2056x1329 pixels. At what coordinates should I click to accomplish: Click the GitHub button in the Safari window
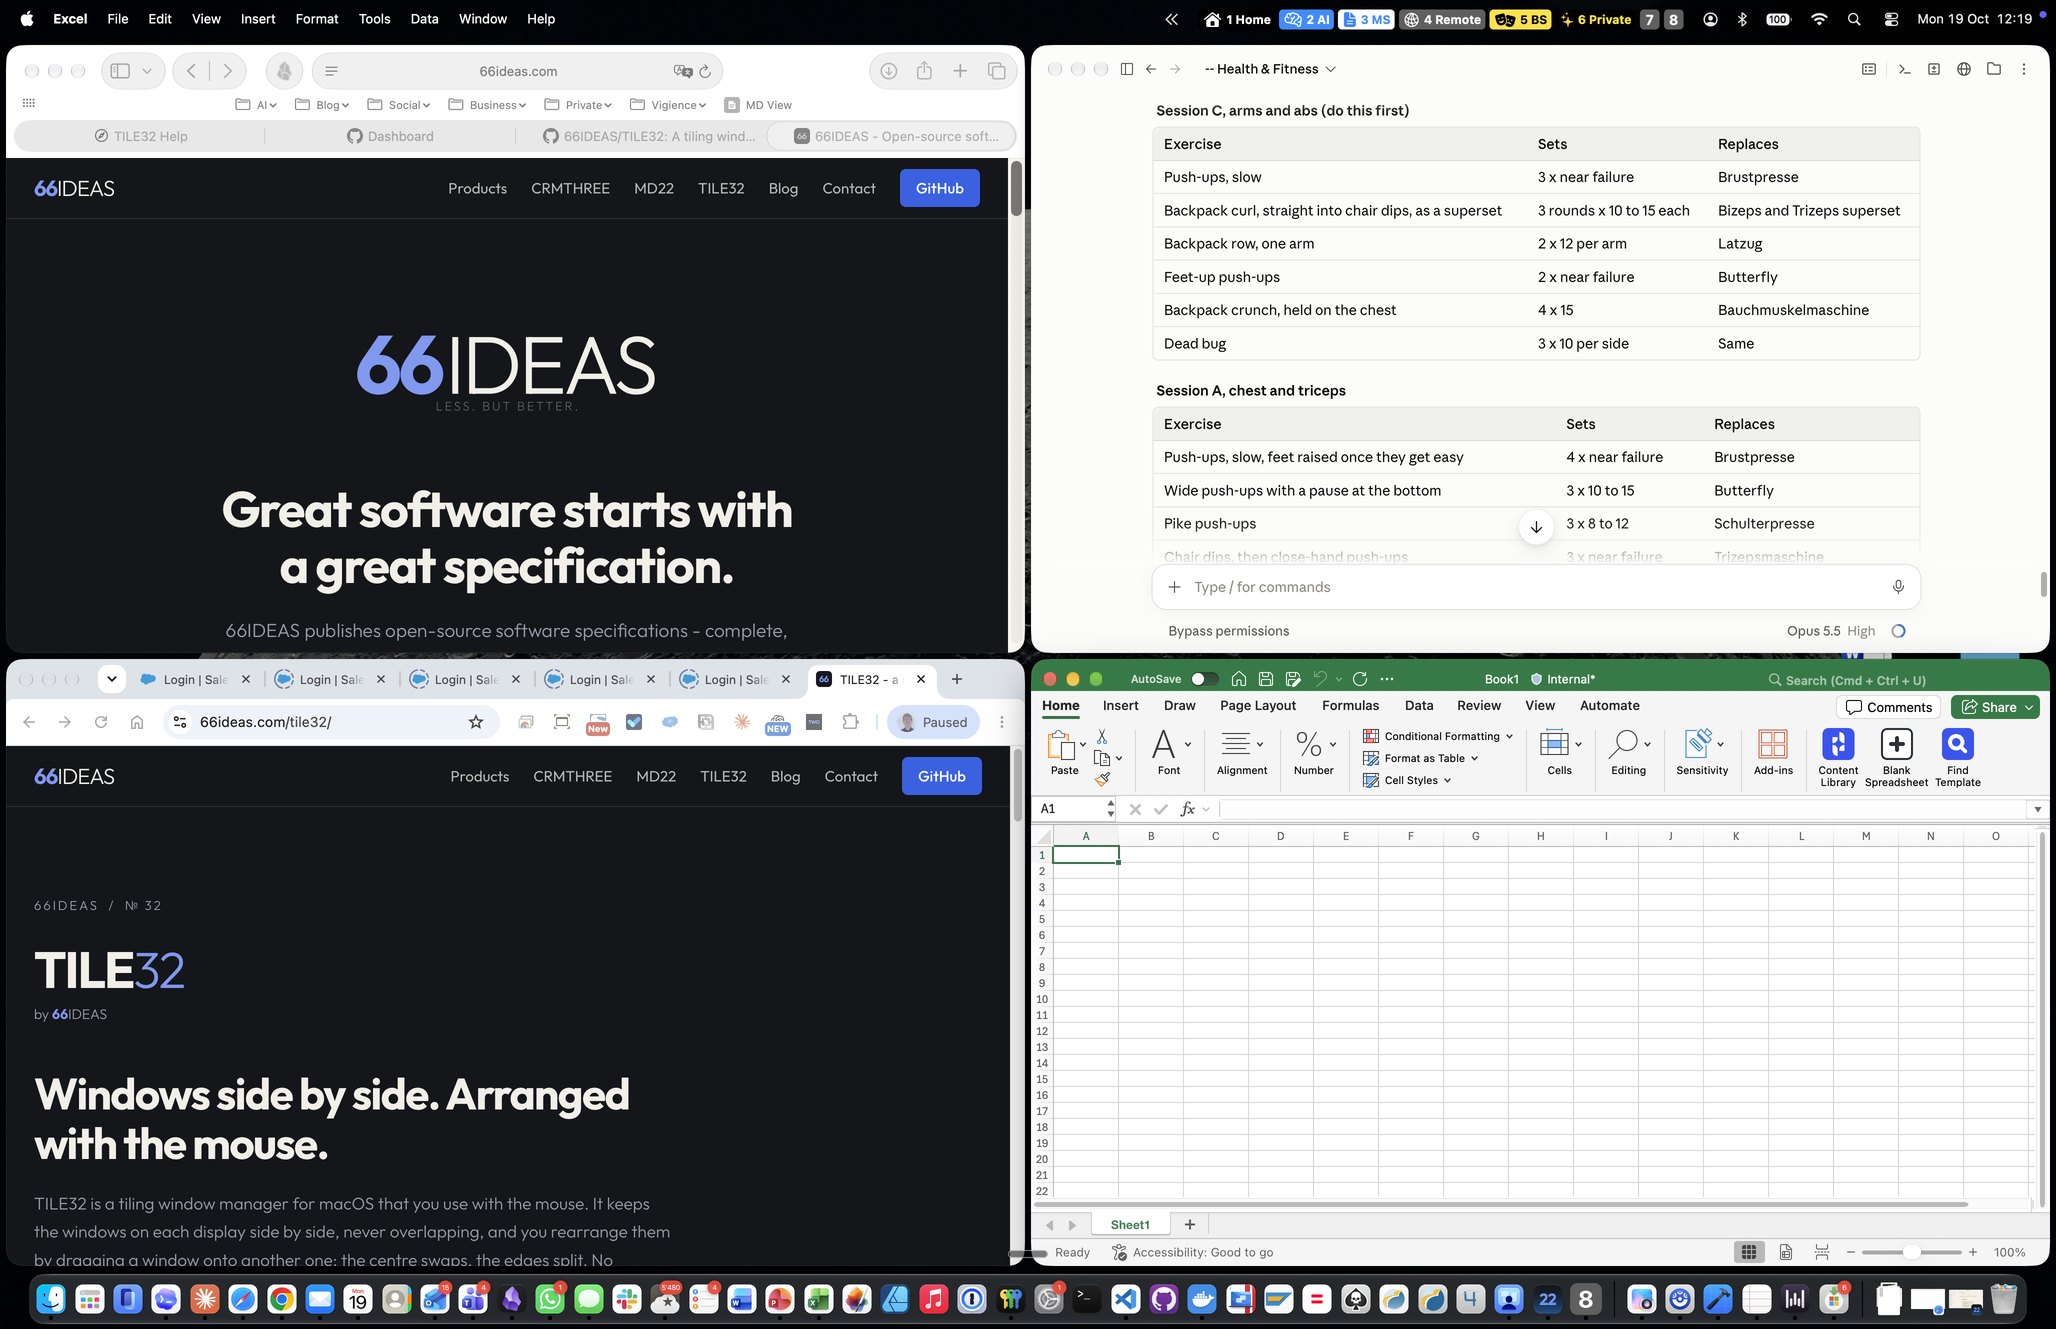[x=940, y=188]
